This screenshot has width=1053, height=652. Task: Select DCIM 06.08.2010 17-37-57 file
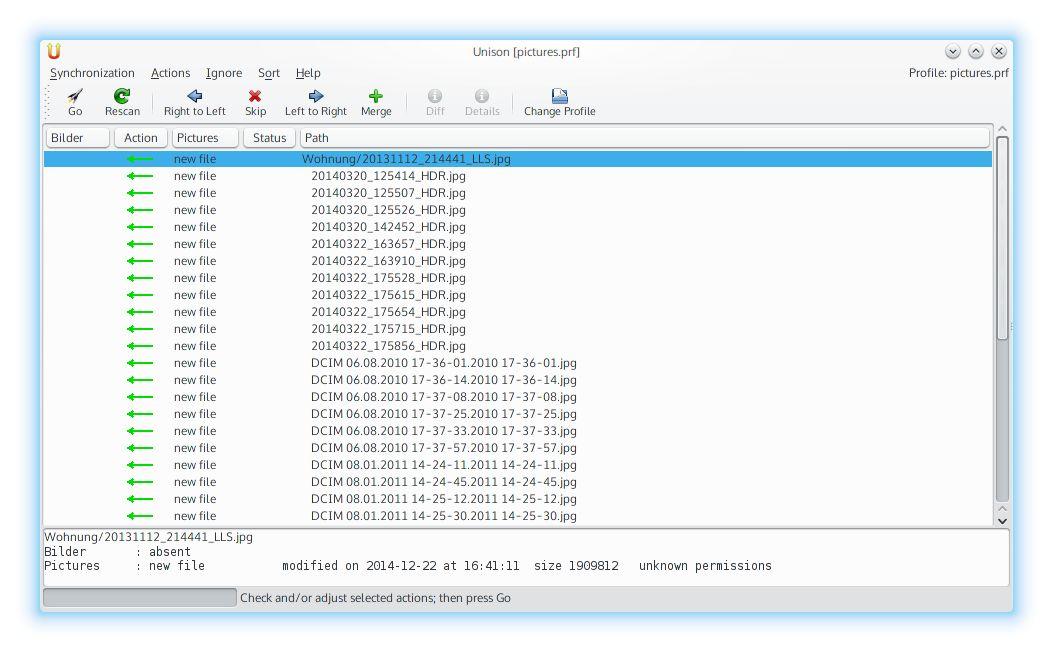coord(444,448)
